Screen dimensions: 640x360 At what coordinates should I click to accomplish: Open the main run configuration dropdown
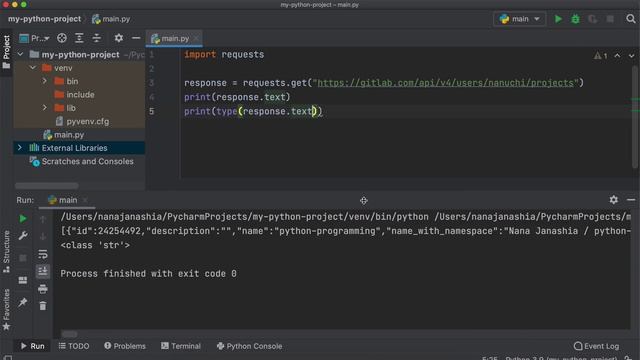pos(520,19)
